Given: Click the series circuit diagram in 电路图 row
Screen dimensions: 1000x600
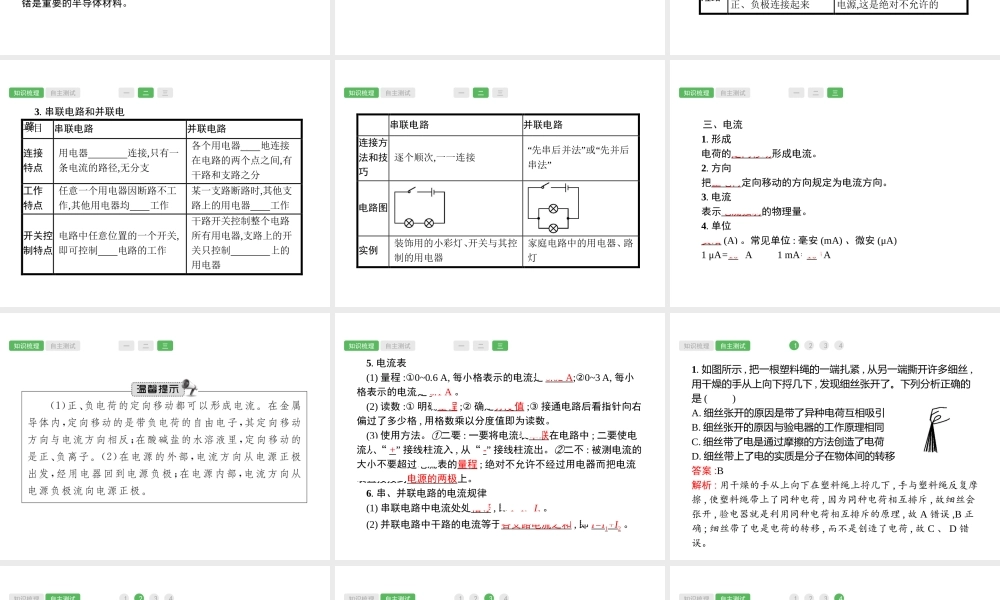Looking at the screenshot, I should [x=418, y=209].
